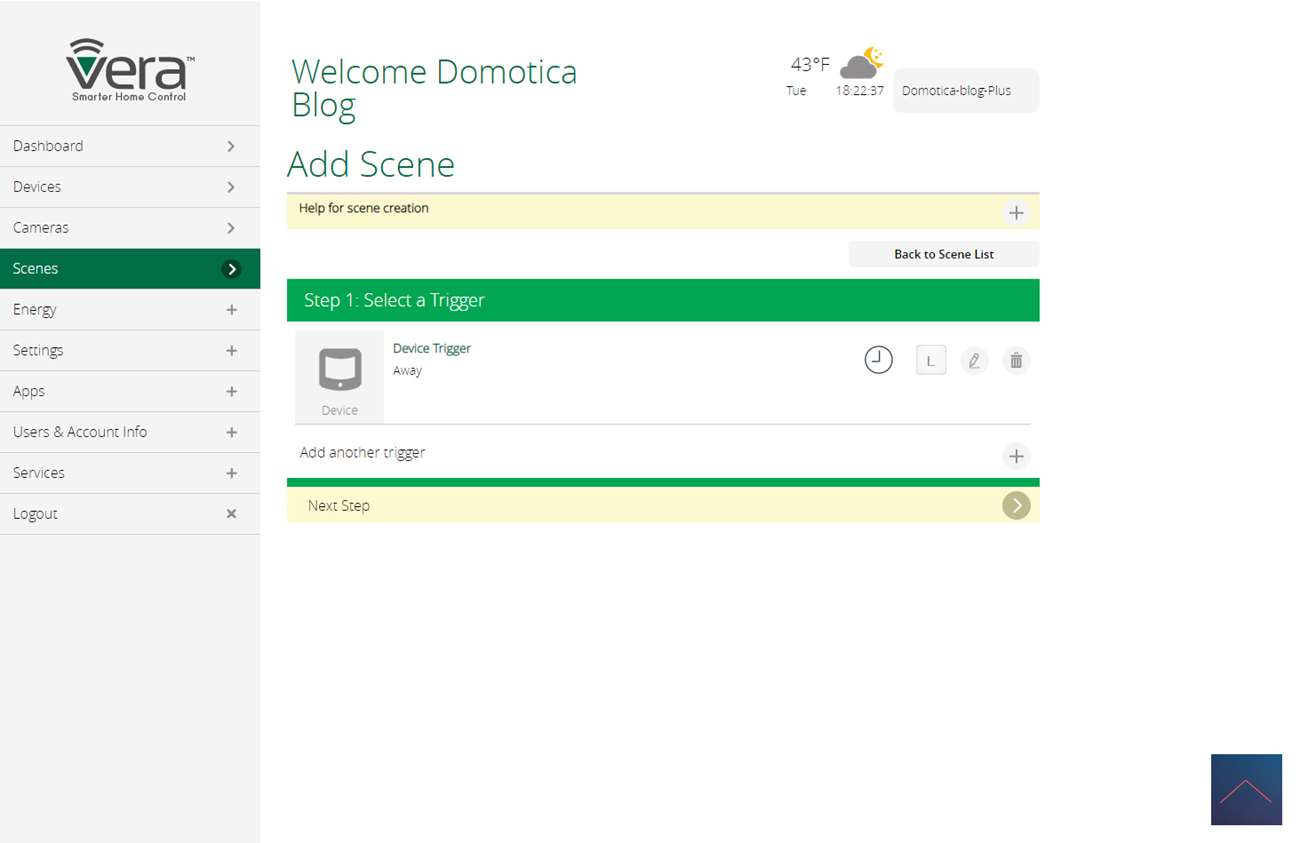This screenshot has width=1300, height=843.
Task: Expand the Apps sidebar section
Action: (x=231, y=392)
